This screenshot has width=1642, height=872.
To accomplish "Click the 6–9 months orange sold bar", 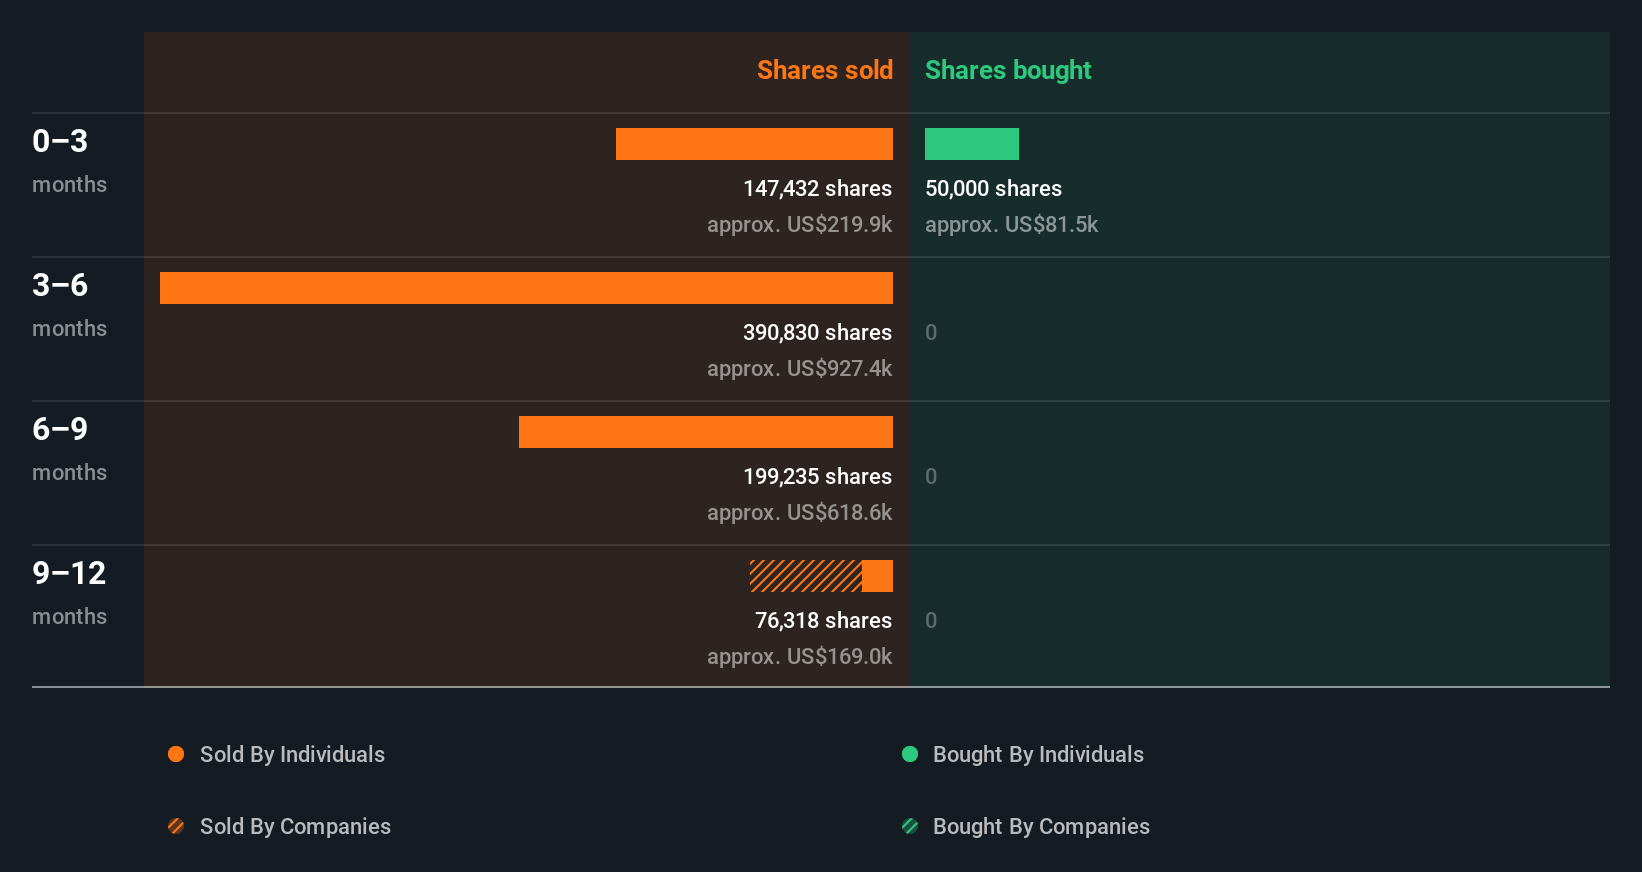I will 706,432.
